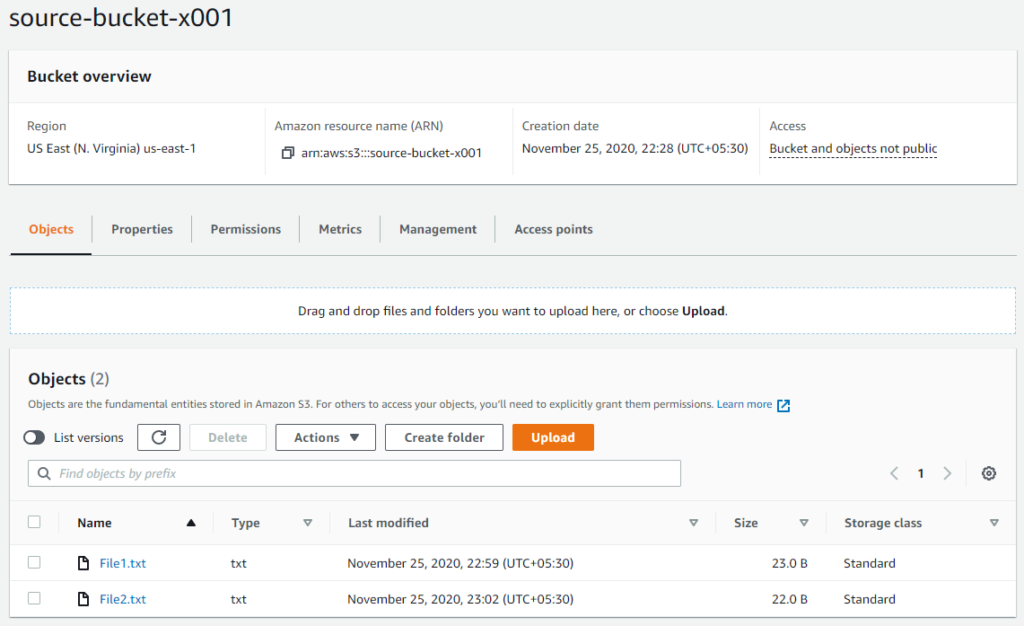This screenshot has height=626, width=1024.
Task: Go to previous page arrow
Action: click(x=894, y=473)
